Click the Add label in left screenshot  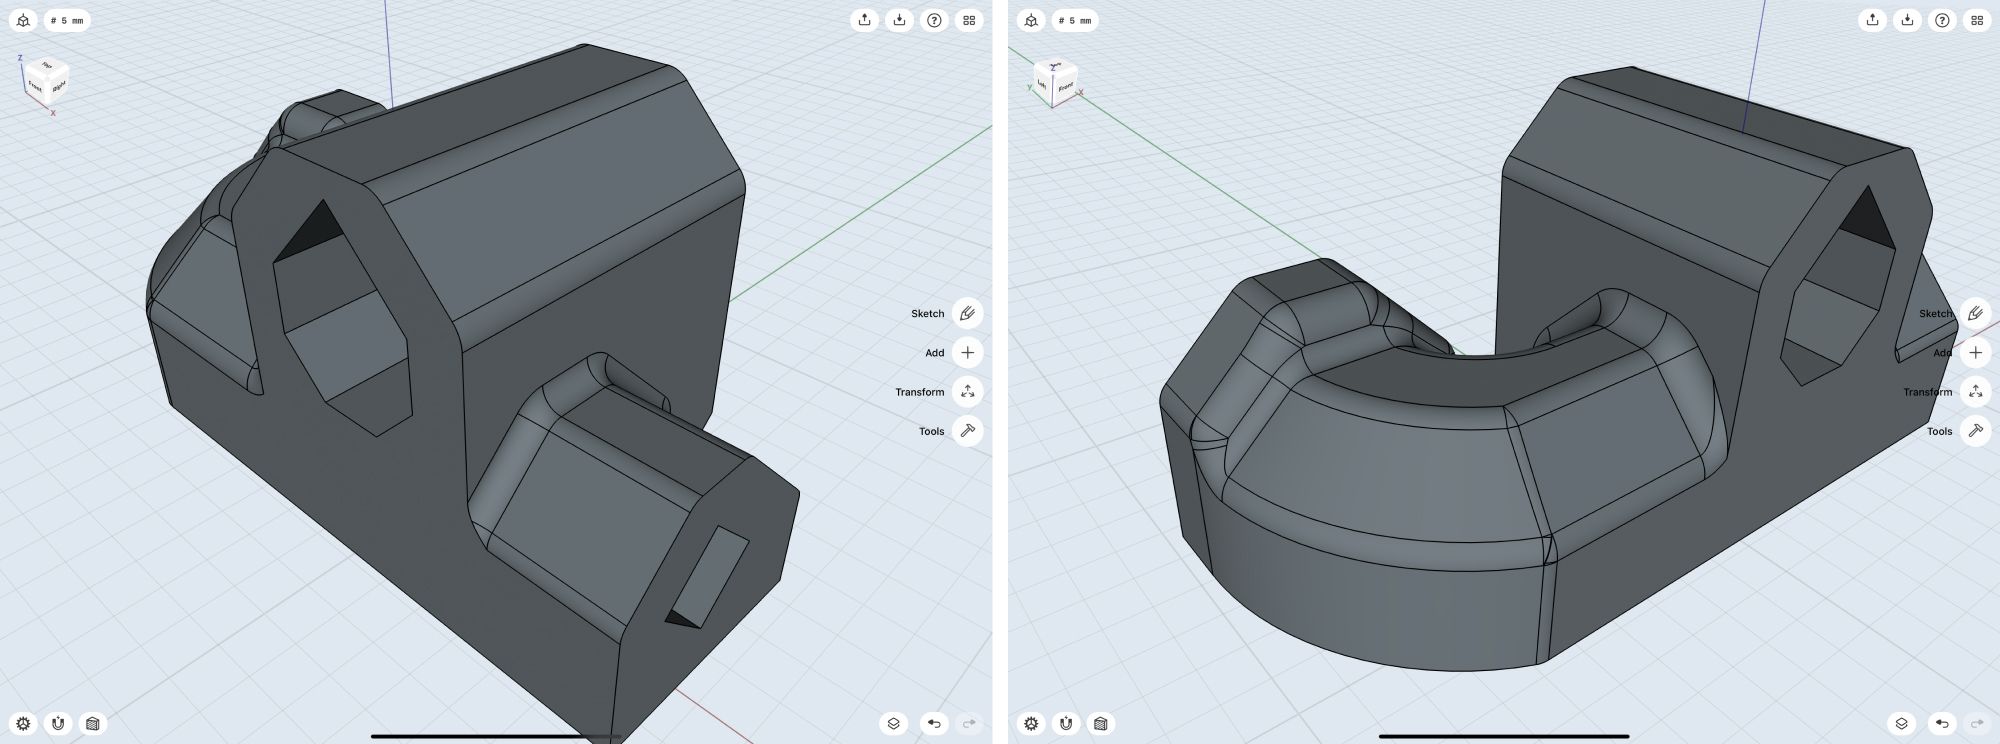[934, 353]
